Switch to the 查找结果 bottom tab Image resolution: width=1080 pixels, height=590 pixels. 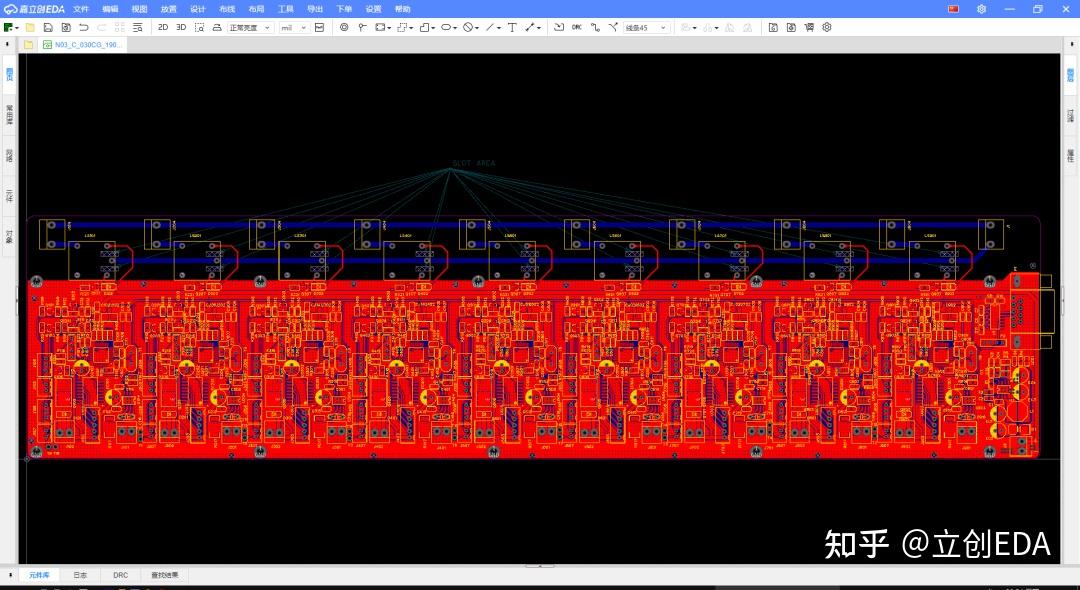point(165,575)
